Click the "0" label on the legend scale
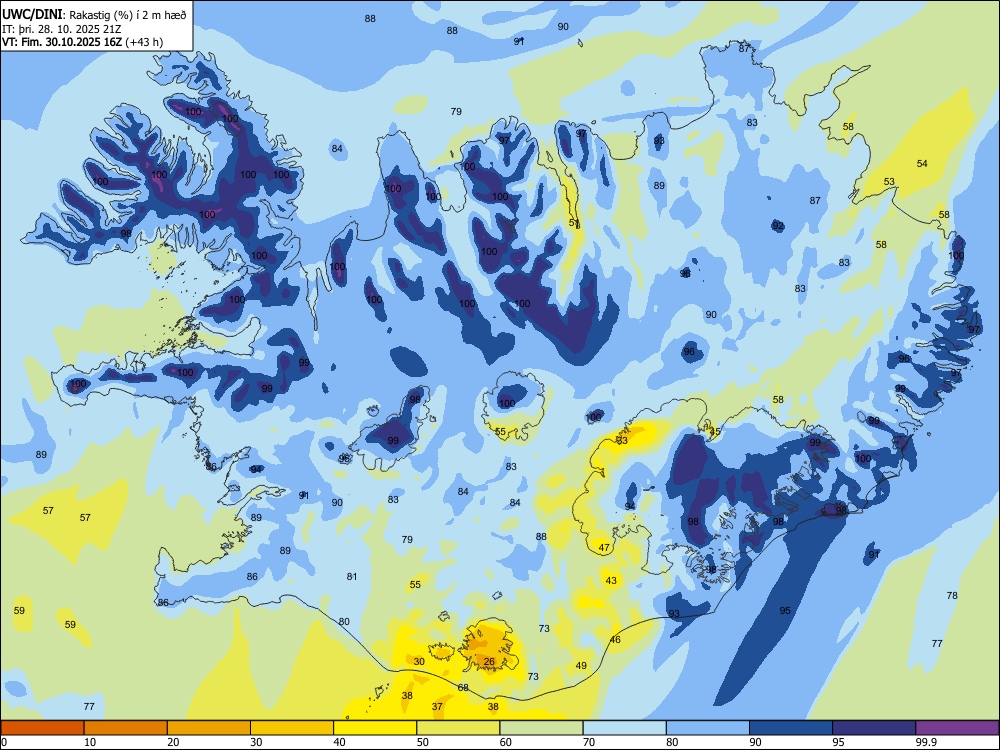 tap(4, 742)
